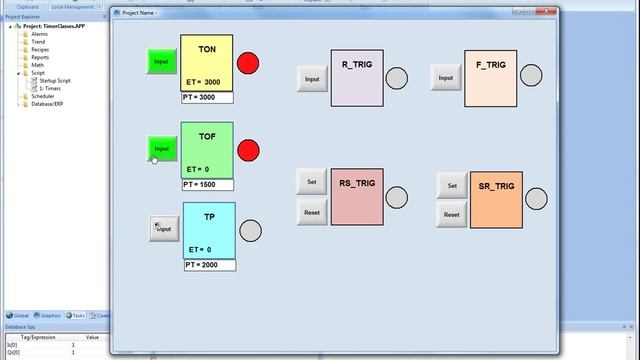This screenshot has width=640, height=360.
Task: Click the Project Name window title icon
Action: click(x=117, y=13)
